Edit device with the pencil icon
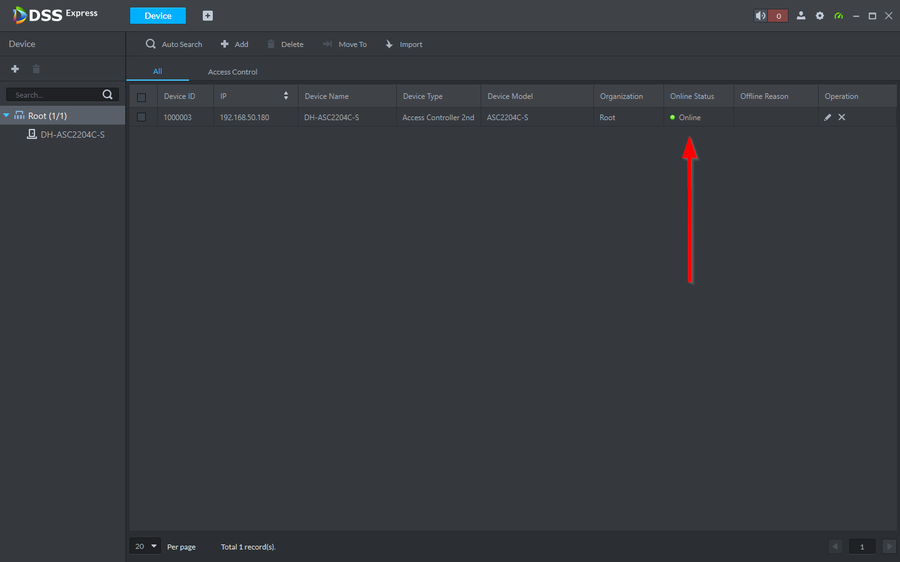The image size is (900, 562). [827, 117]
